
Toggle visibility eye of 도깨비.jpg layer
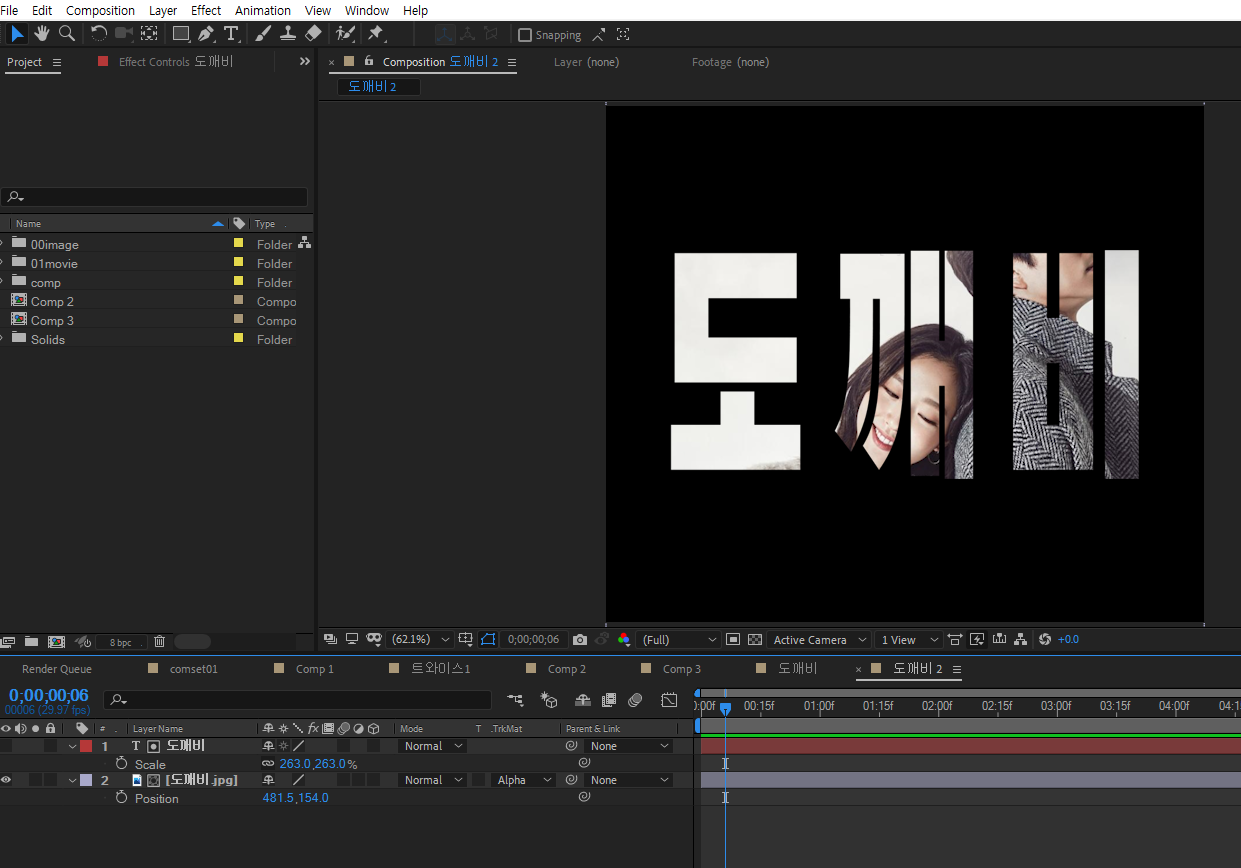(x=6, y=780)
